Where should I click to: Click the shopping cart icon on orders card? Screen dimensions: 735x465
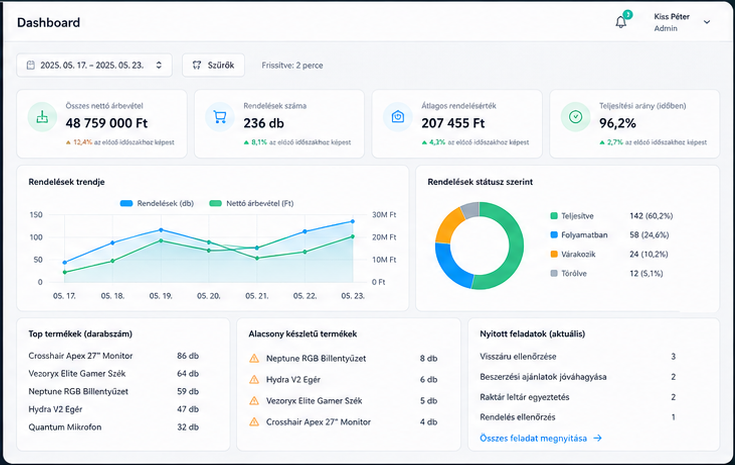click(x=220, y=117)
